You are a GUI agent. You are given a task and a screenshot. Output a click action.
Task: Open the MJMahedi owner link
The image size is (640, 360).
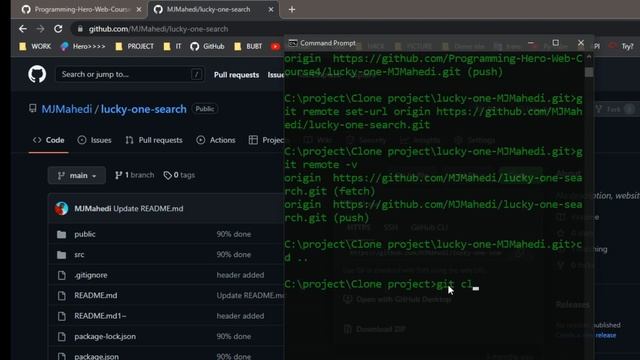click(x=67, y=109)
